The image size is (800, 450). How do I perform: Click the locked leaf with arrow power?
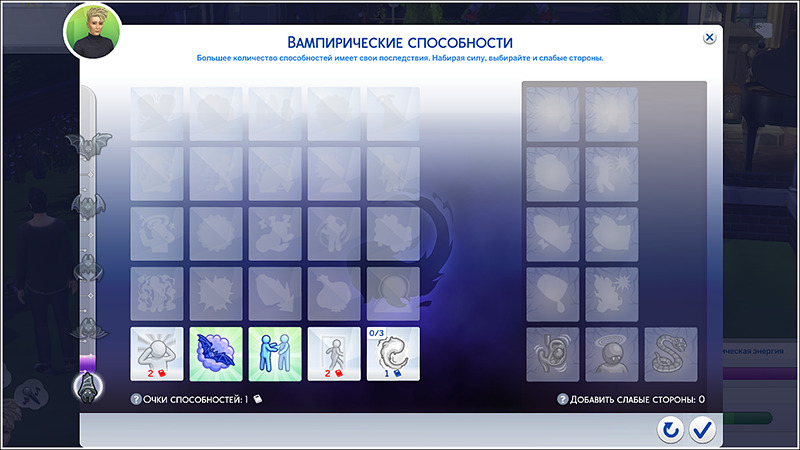275,294
